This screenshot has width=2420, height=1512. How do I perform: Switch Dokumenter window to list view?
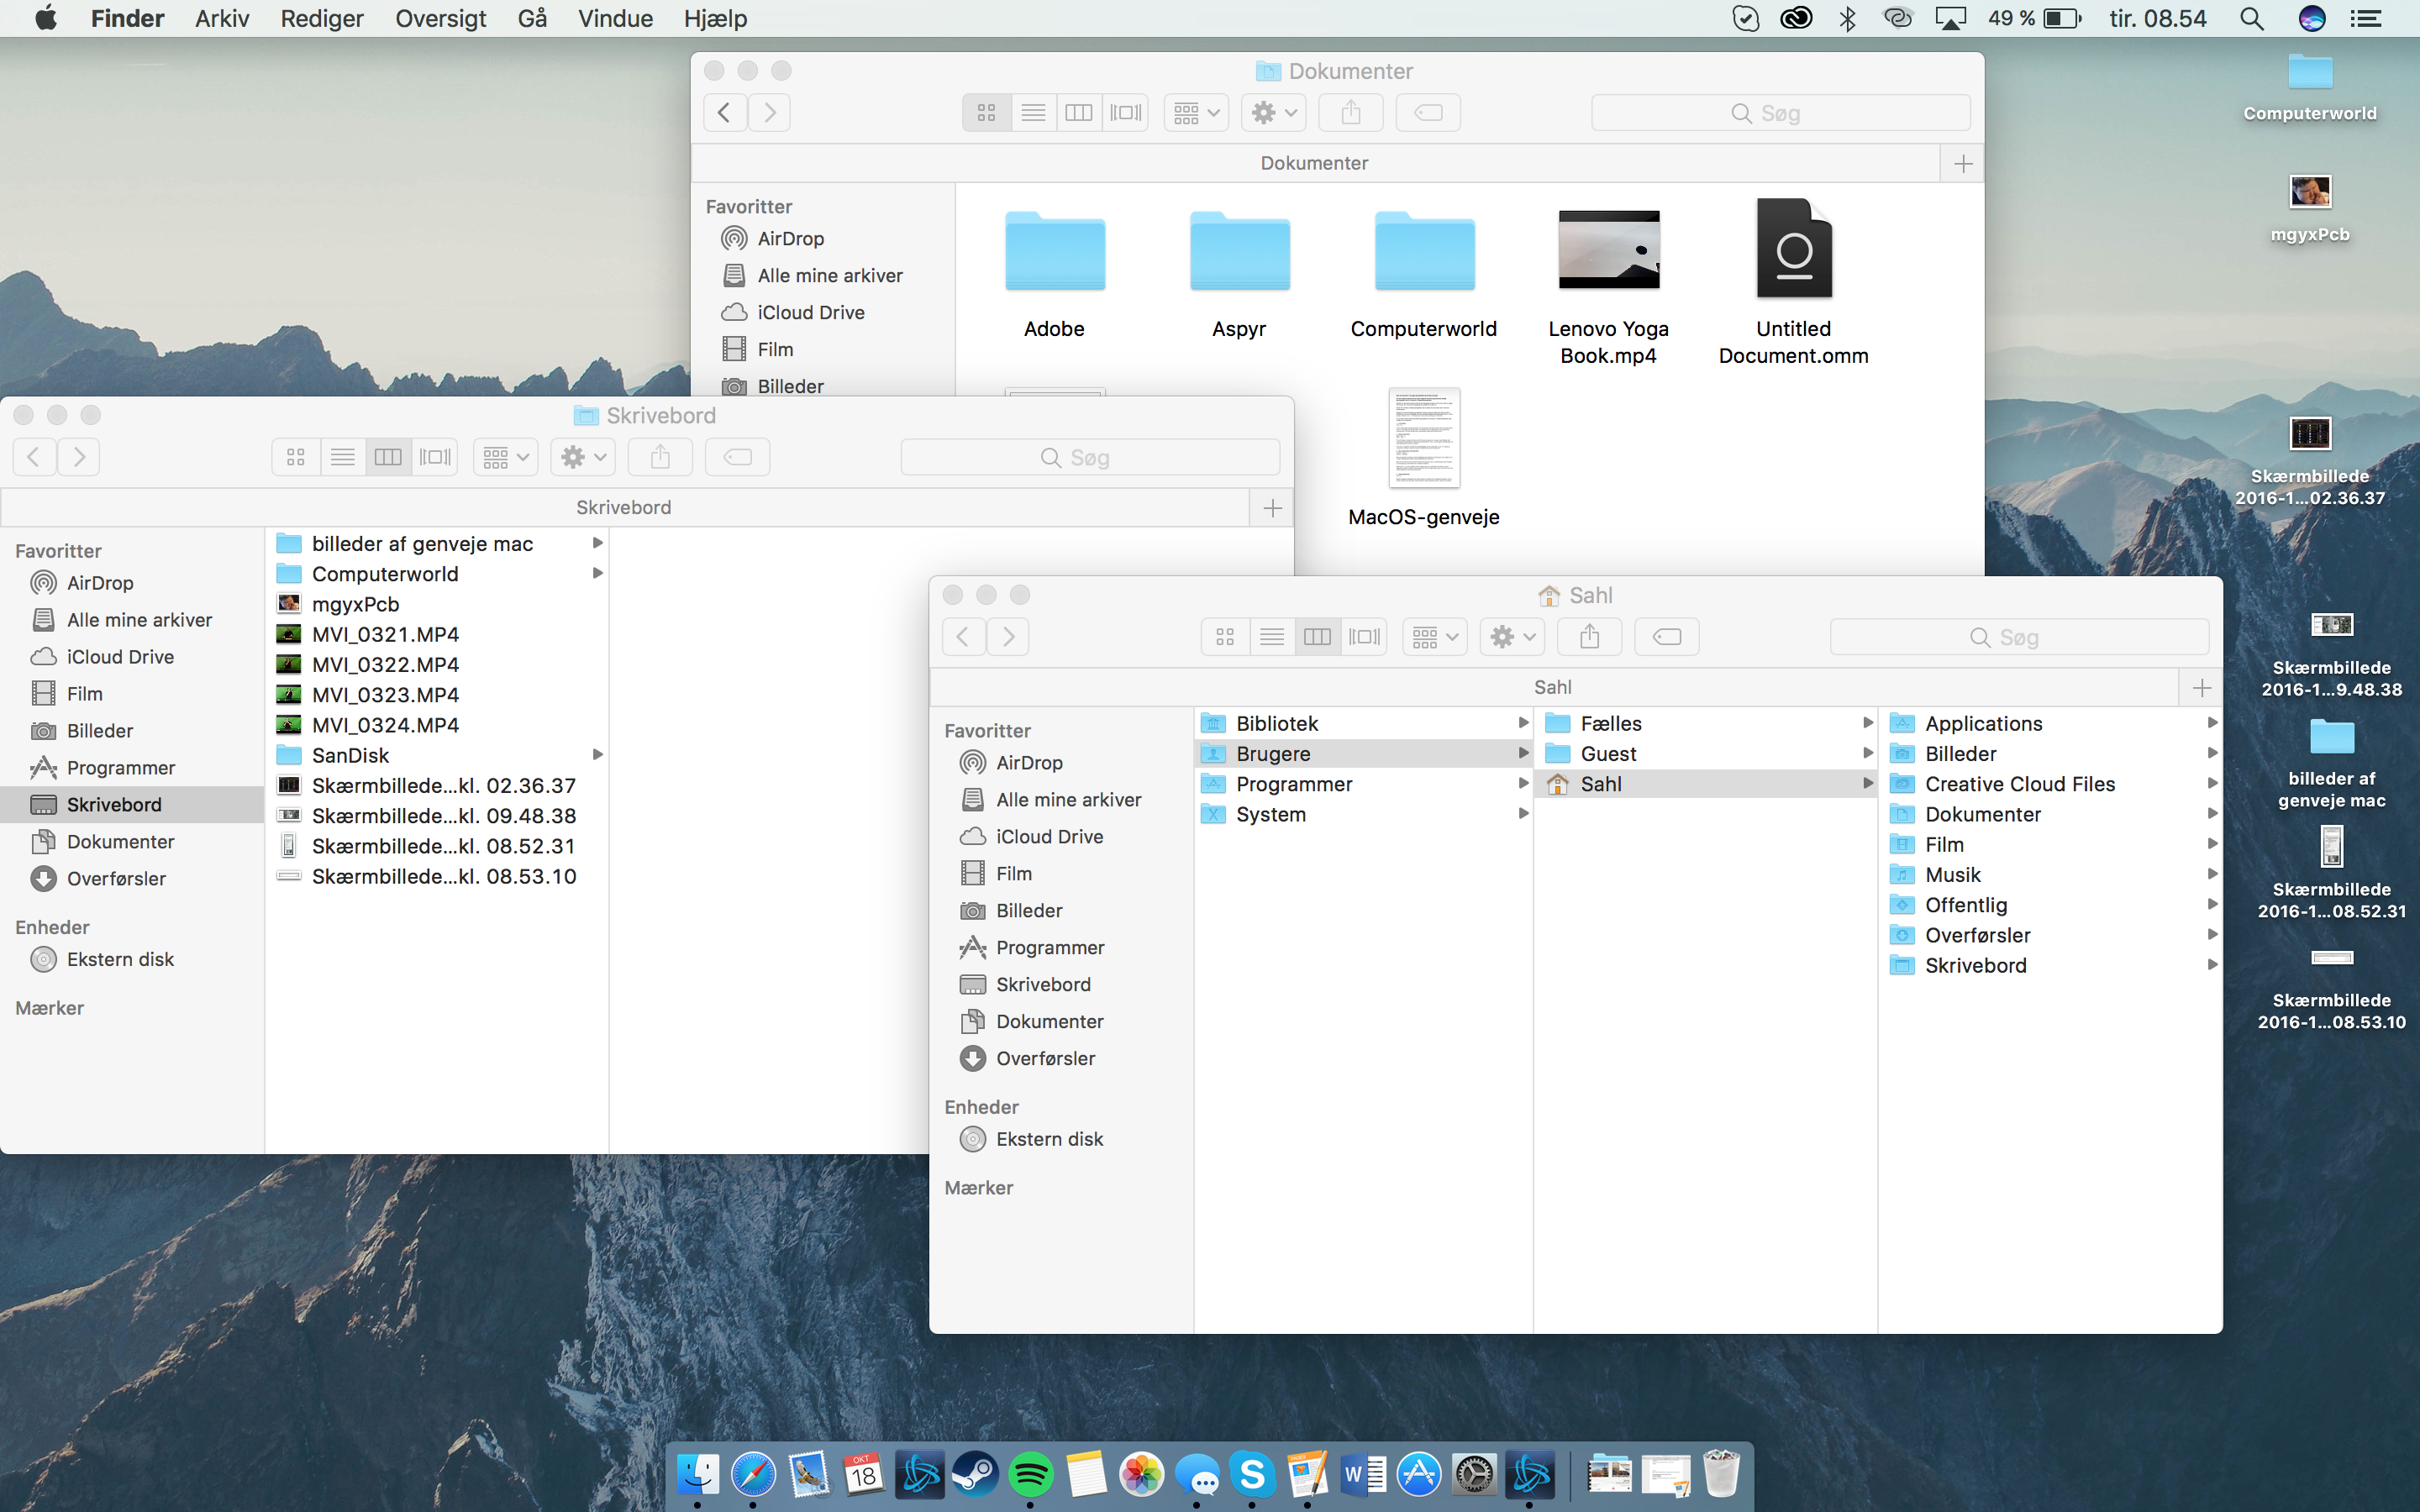[x=1033, y=113]
